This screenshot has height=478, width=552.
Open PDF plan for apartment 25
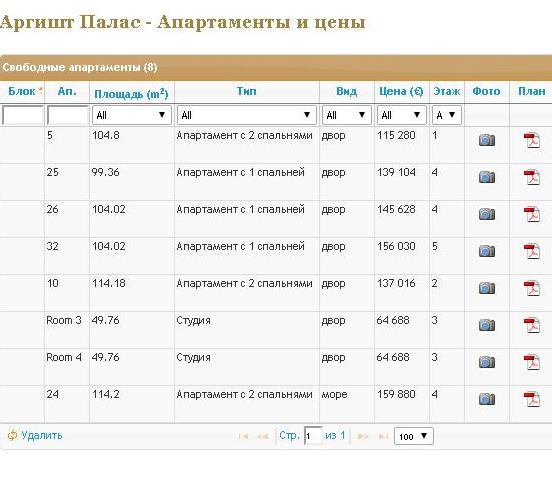tap(532, 177)
